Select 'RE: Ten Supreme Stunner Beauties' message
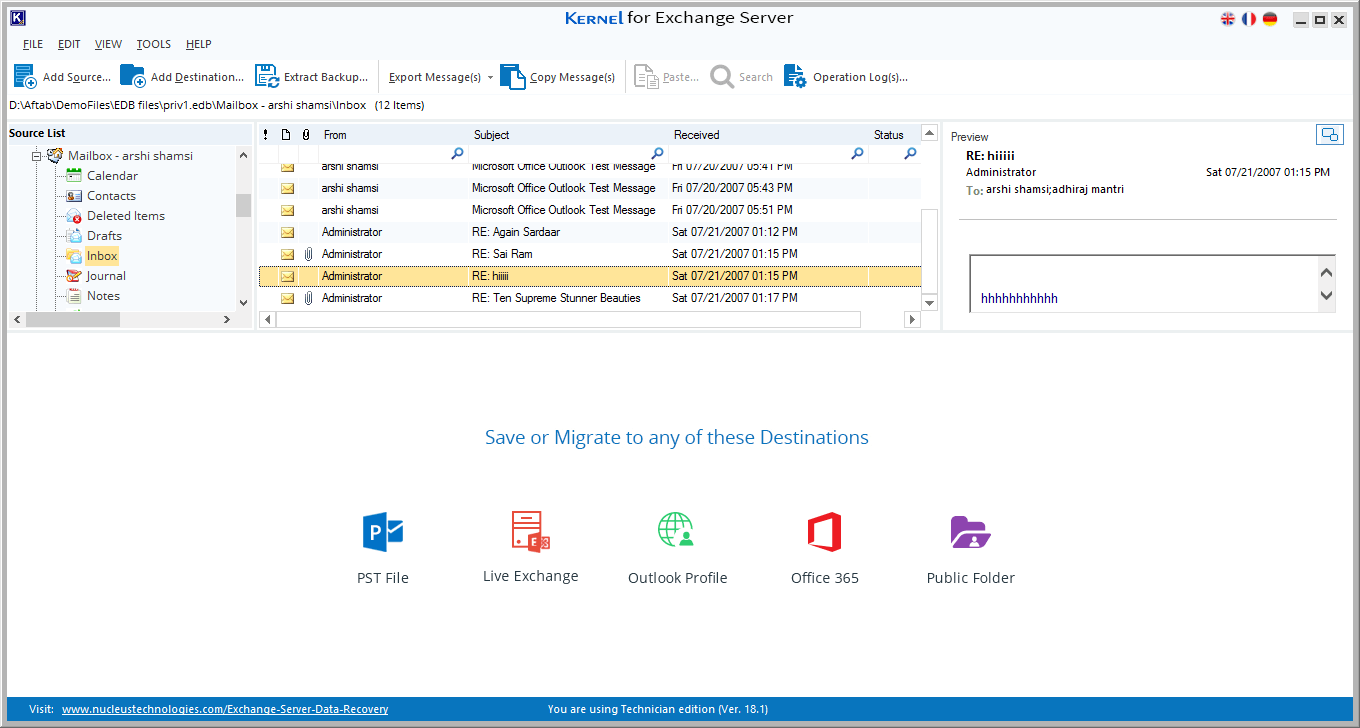Viewport: 1360px width, 728px height. (x=590, y=298)
